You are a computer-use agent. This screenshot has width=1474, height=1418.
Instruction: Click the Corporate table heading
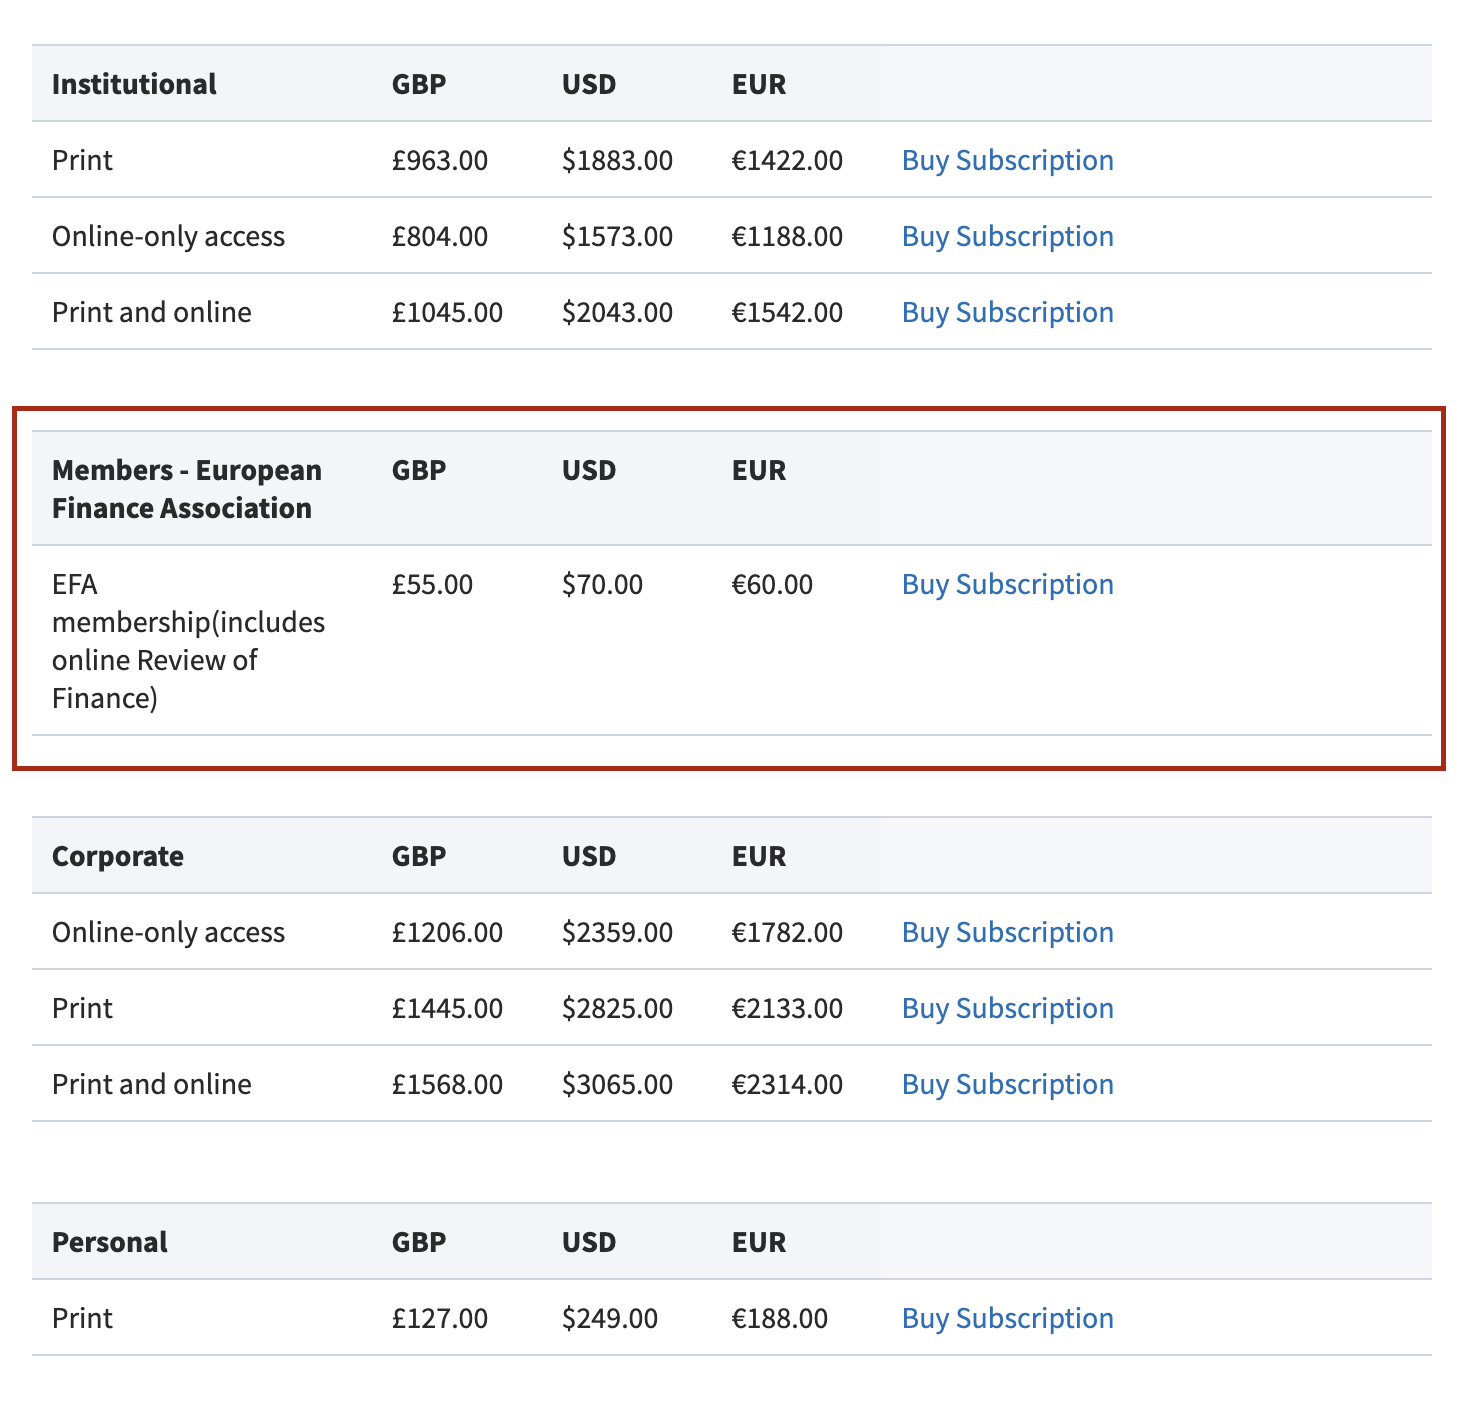118,857
